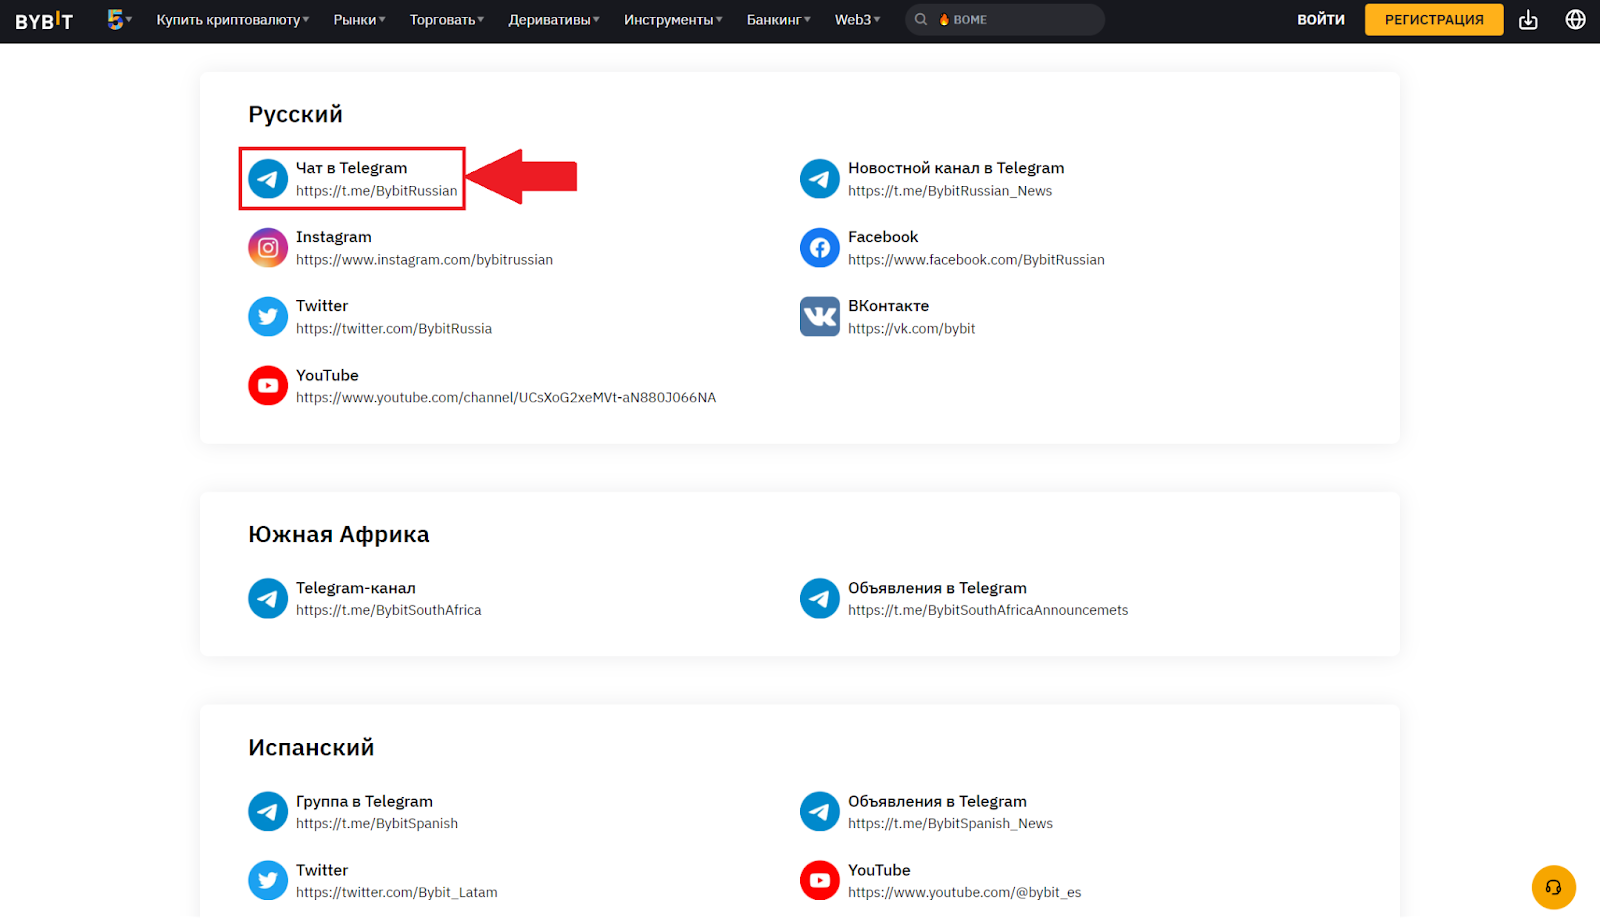Click the РЕГИСТРАЦИЯ button
This screenshot has height=918, width=1600.
coord(1434,20)
